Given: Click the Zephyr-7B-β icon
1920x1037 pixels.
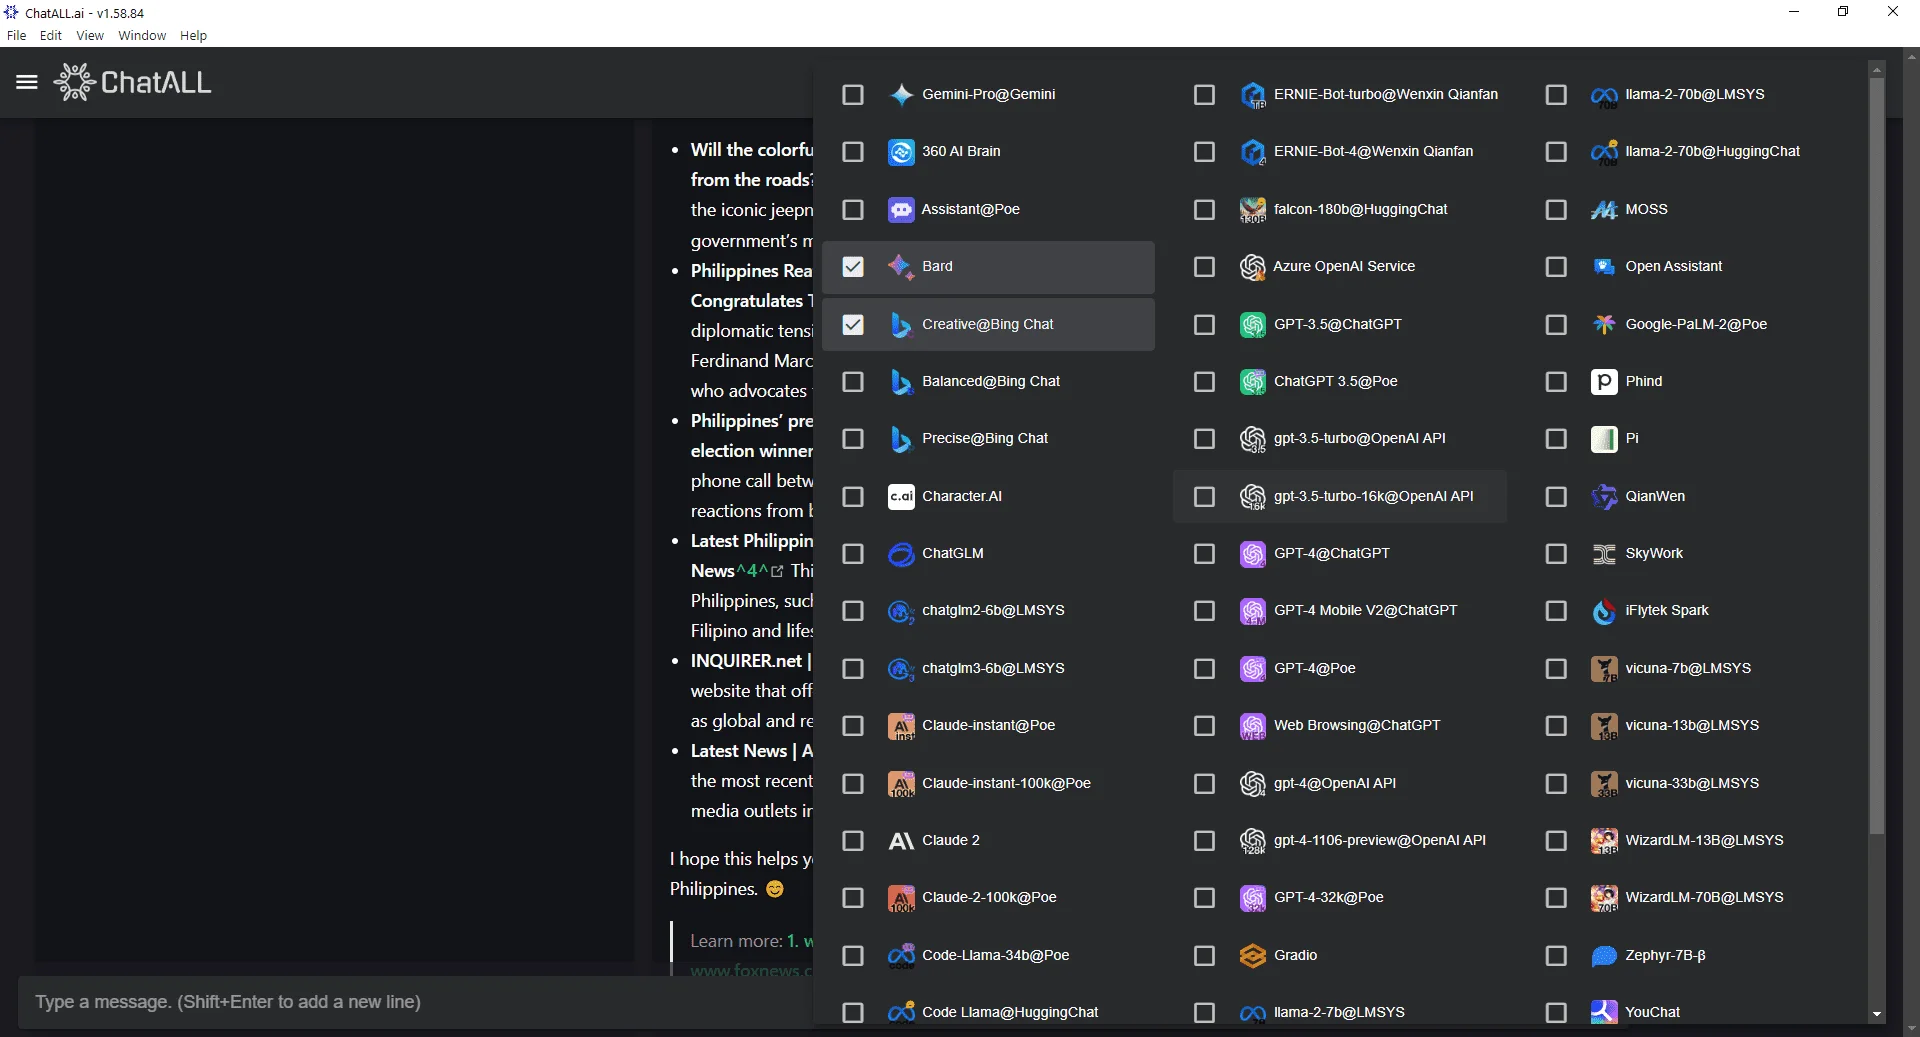Looking at the screenshot, I should (1604, 956).
